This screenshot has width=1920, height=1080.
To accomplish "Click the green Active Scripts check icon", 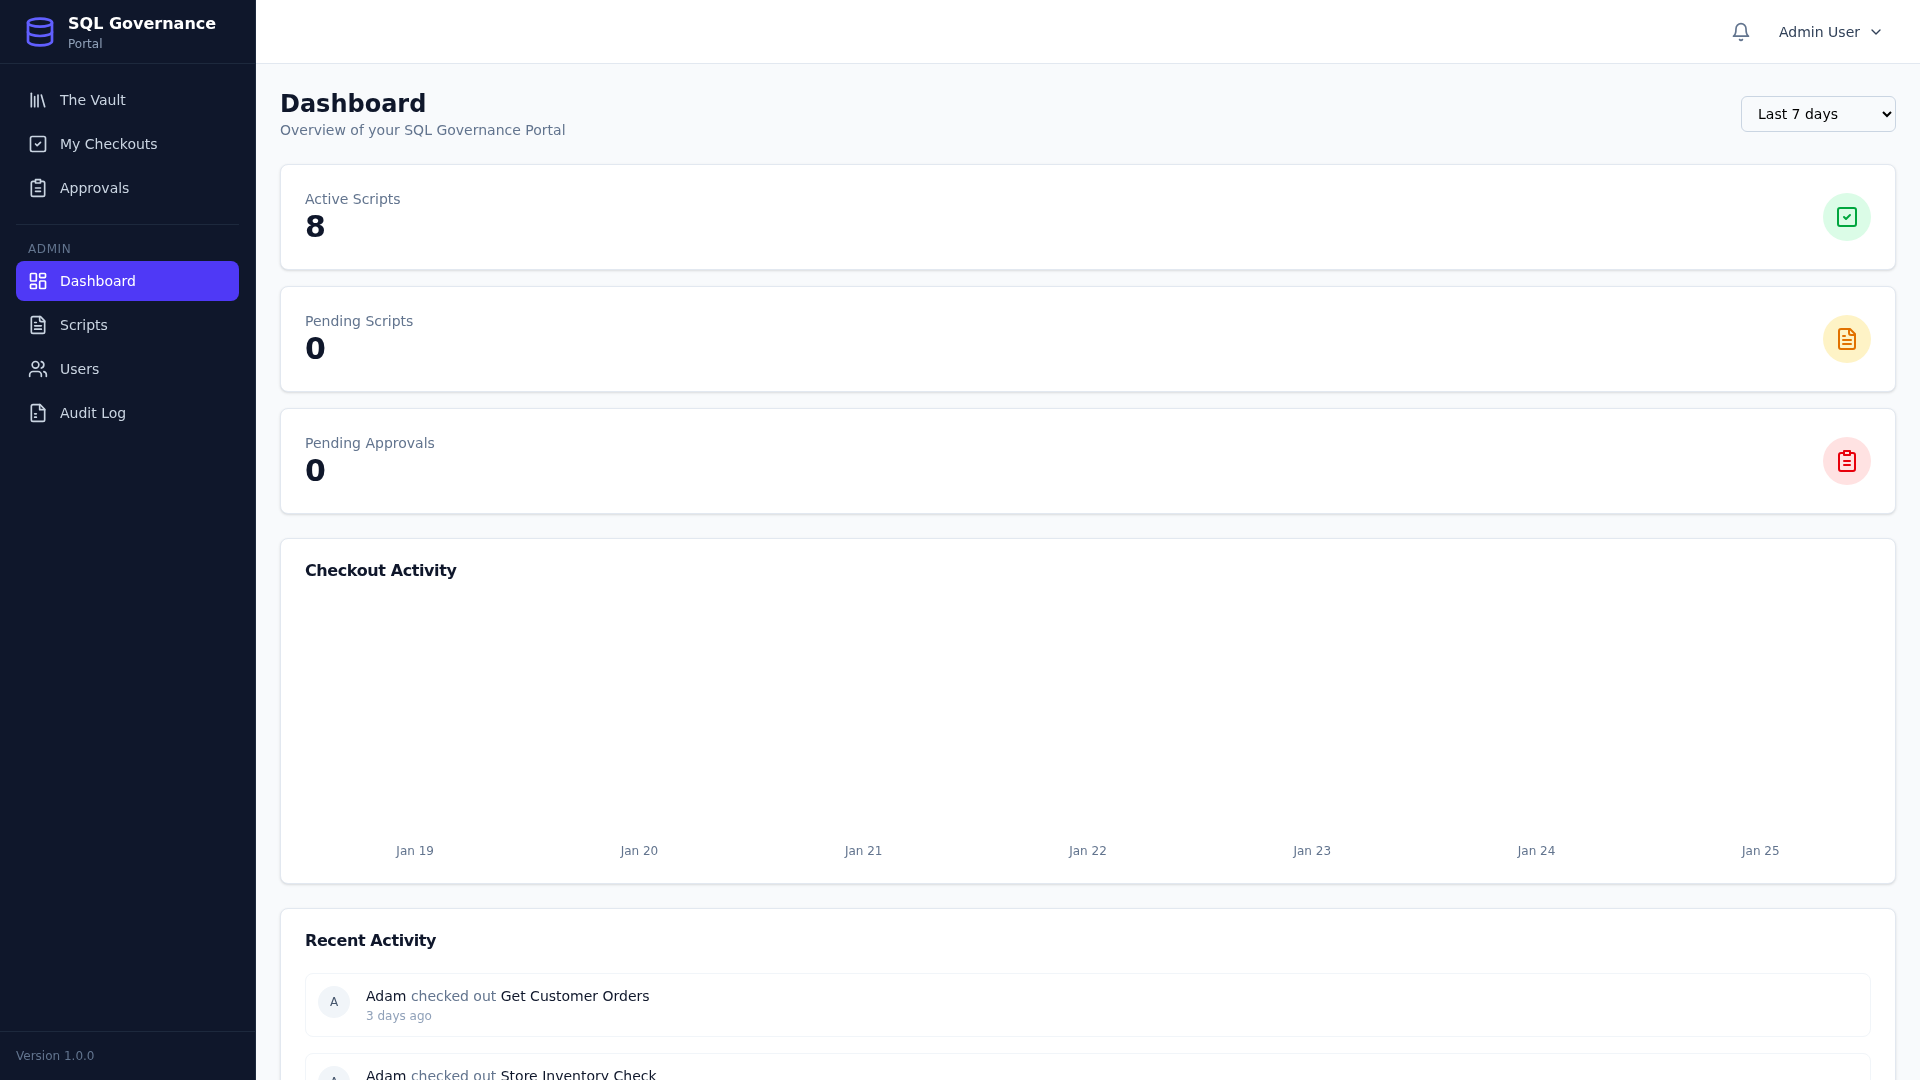I will click(1847, 216).
